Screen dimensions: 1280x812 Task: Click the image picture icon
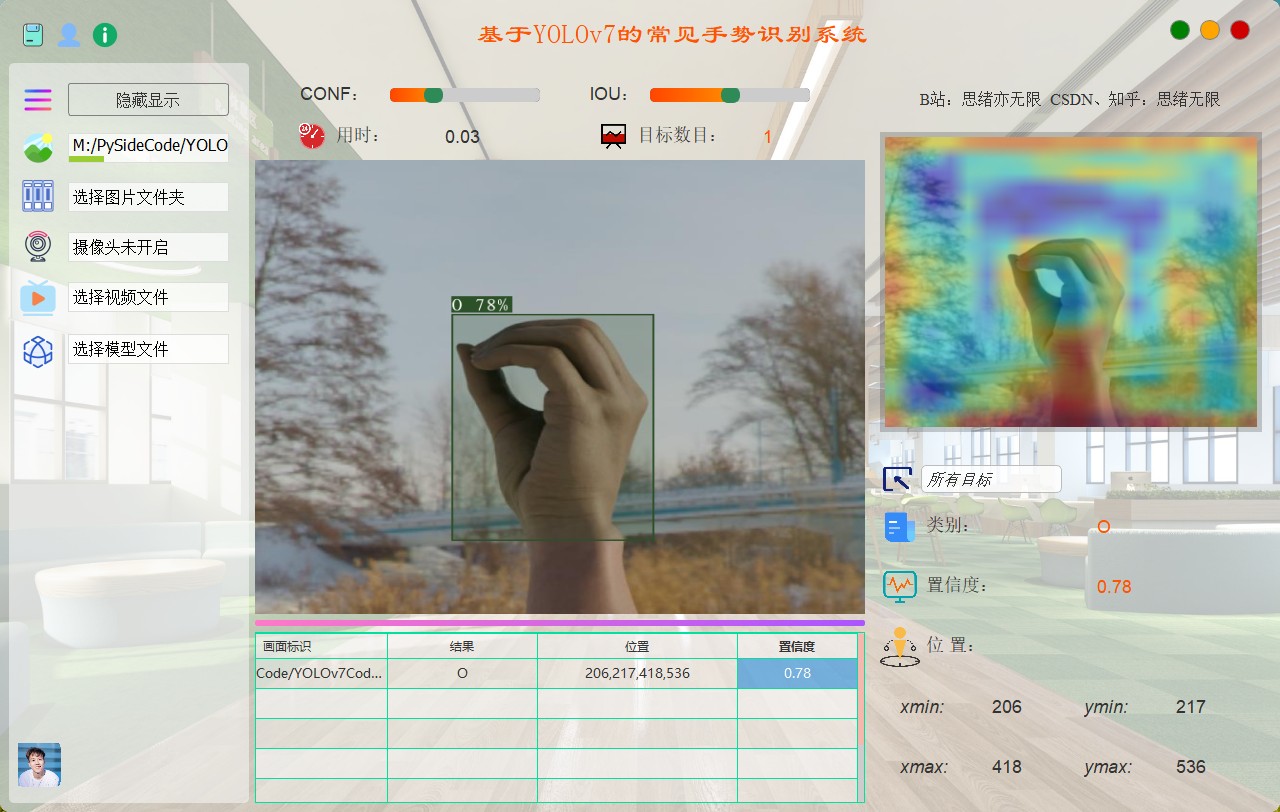pos(38,147)
